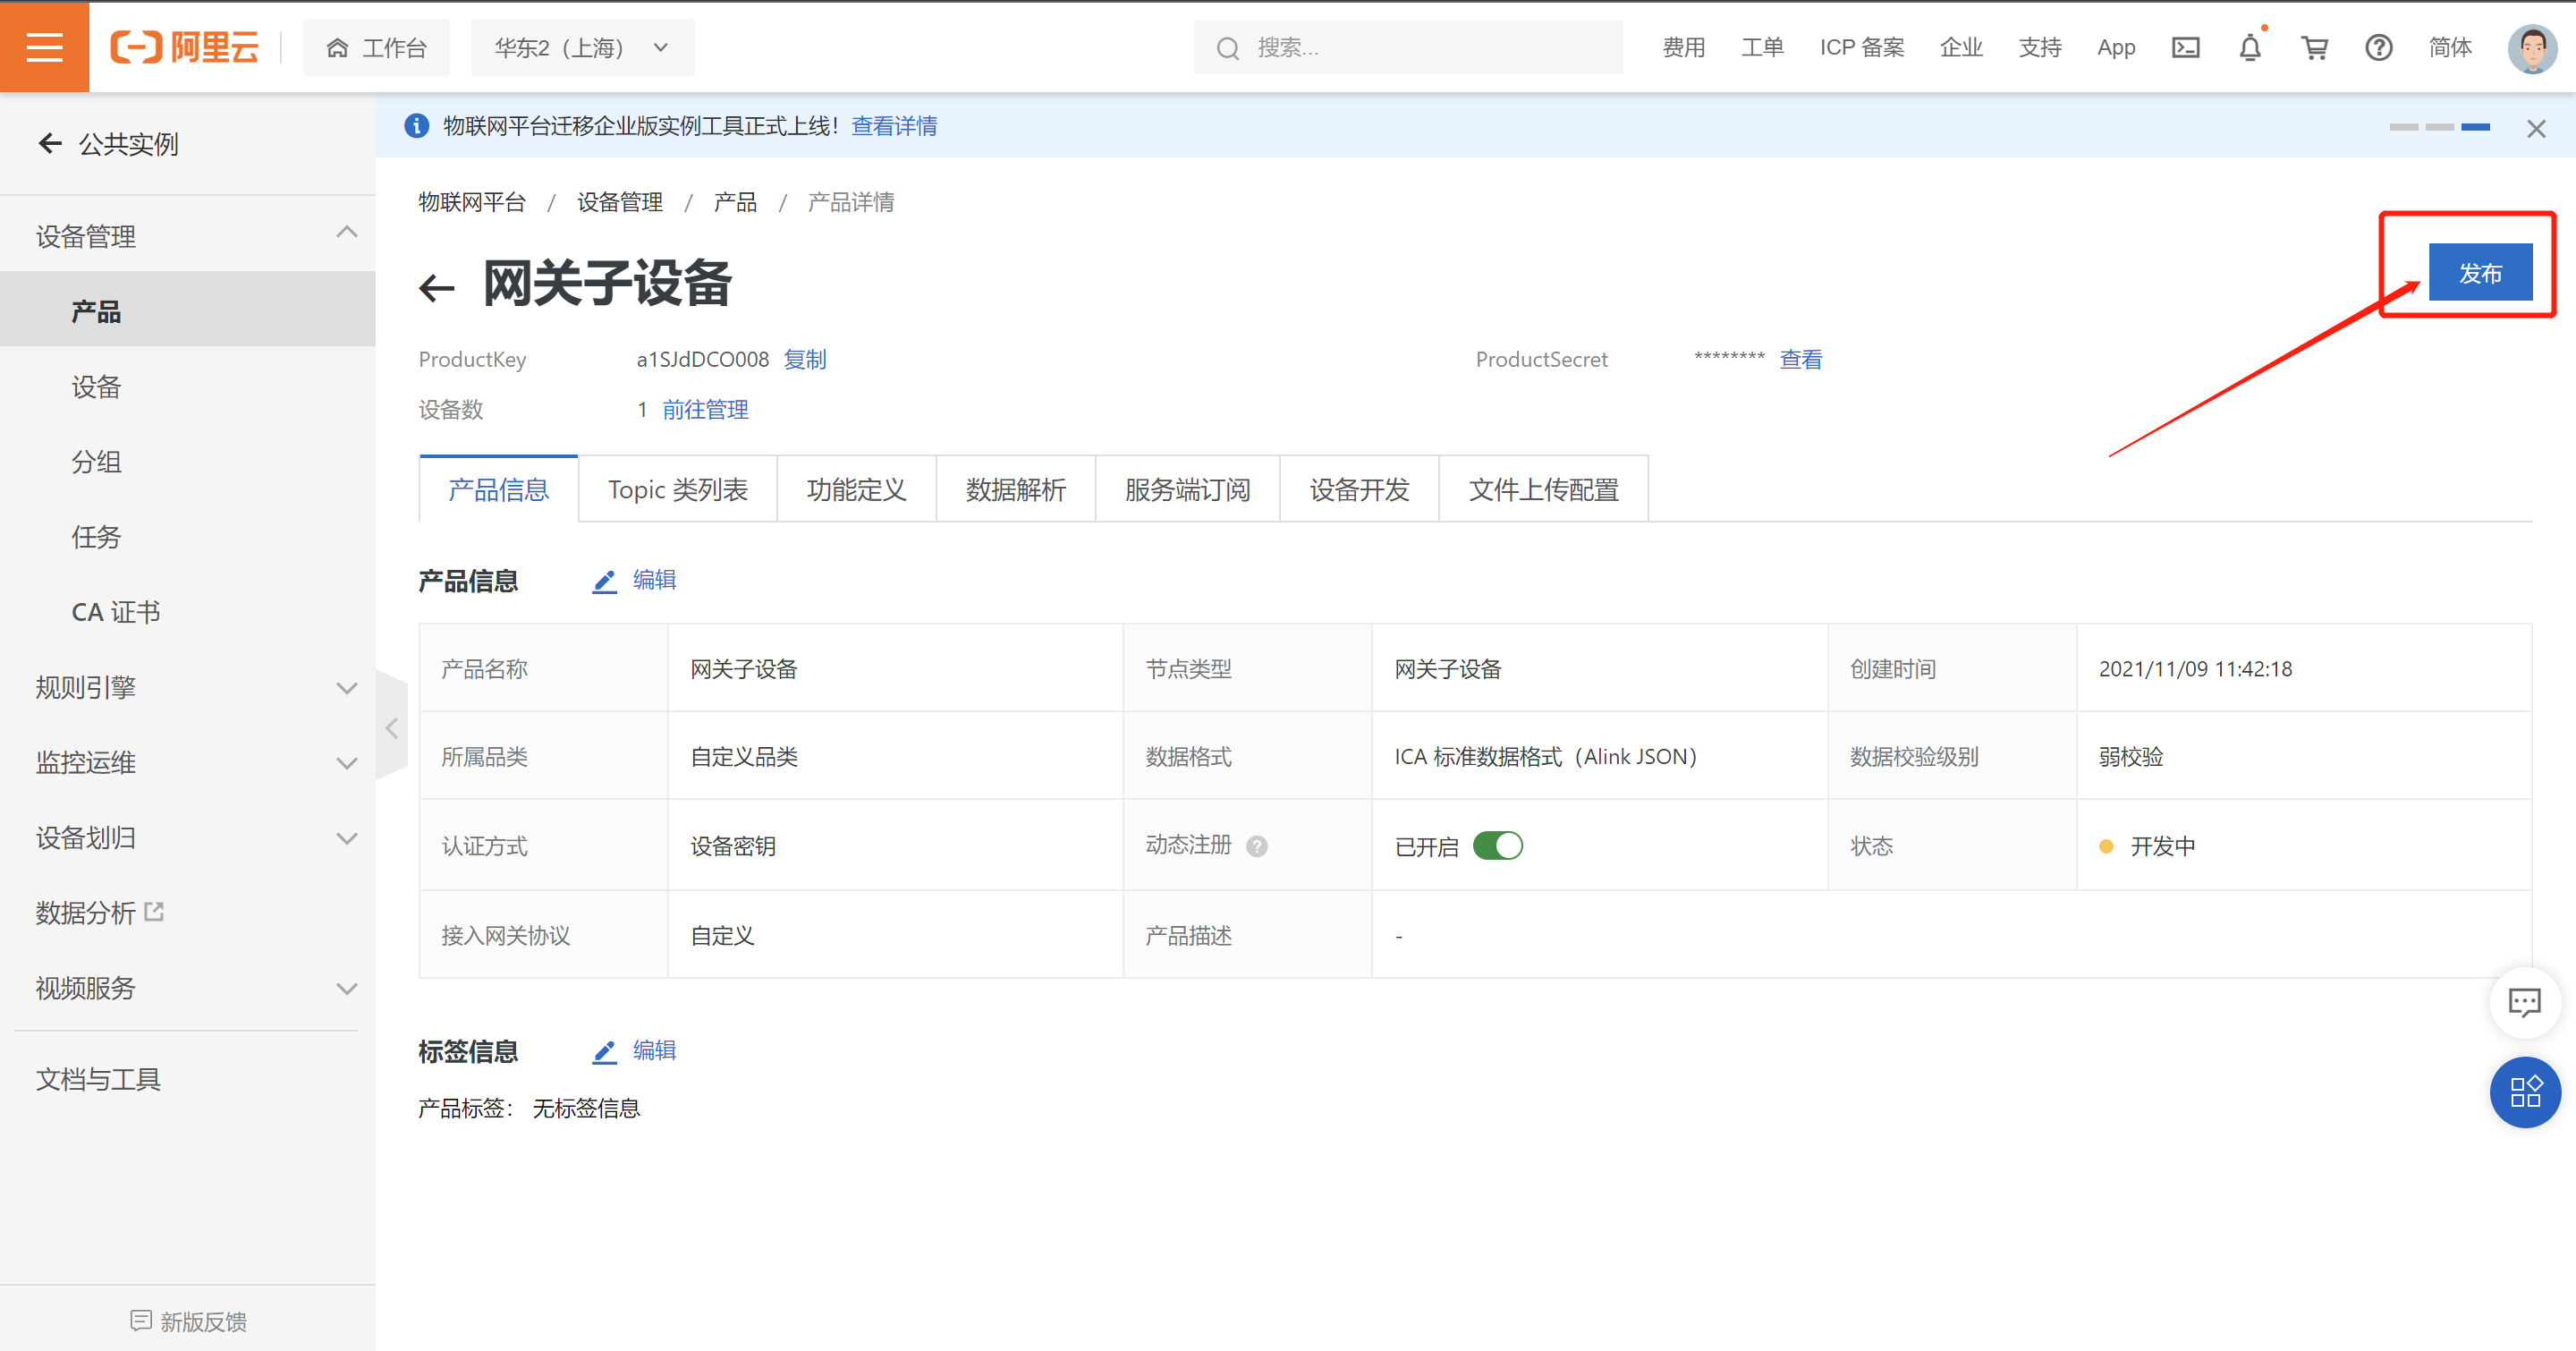Open the Topic 类列表 tab
Viewport: 2576px width, 1351px height.
tap(677, 489)
